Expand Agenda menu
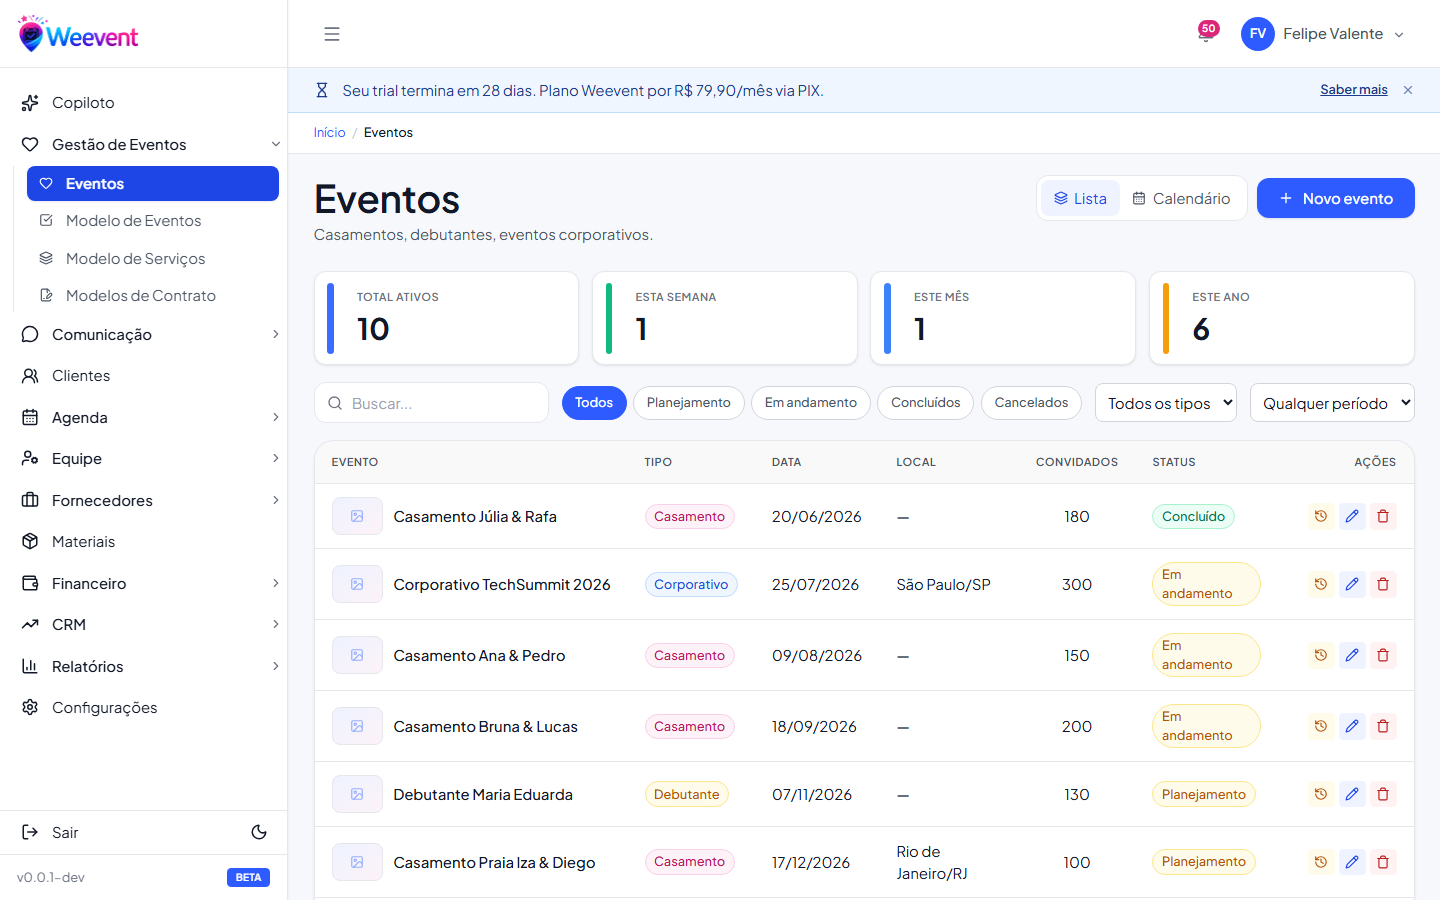This screenshot has height=900, width=1440. click(x=144, y=418)
